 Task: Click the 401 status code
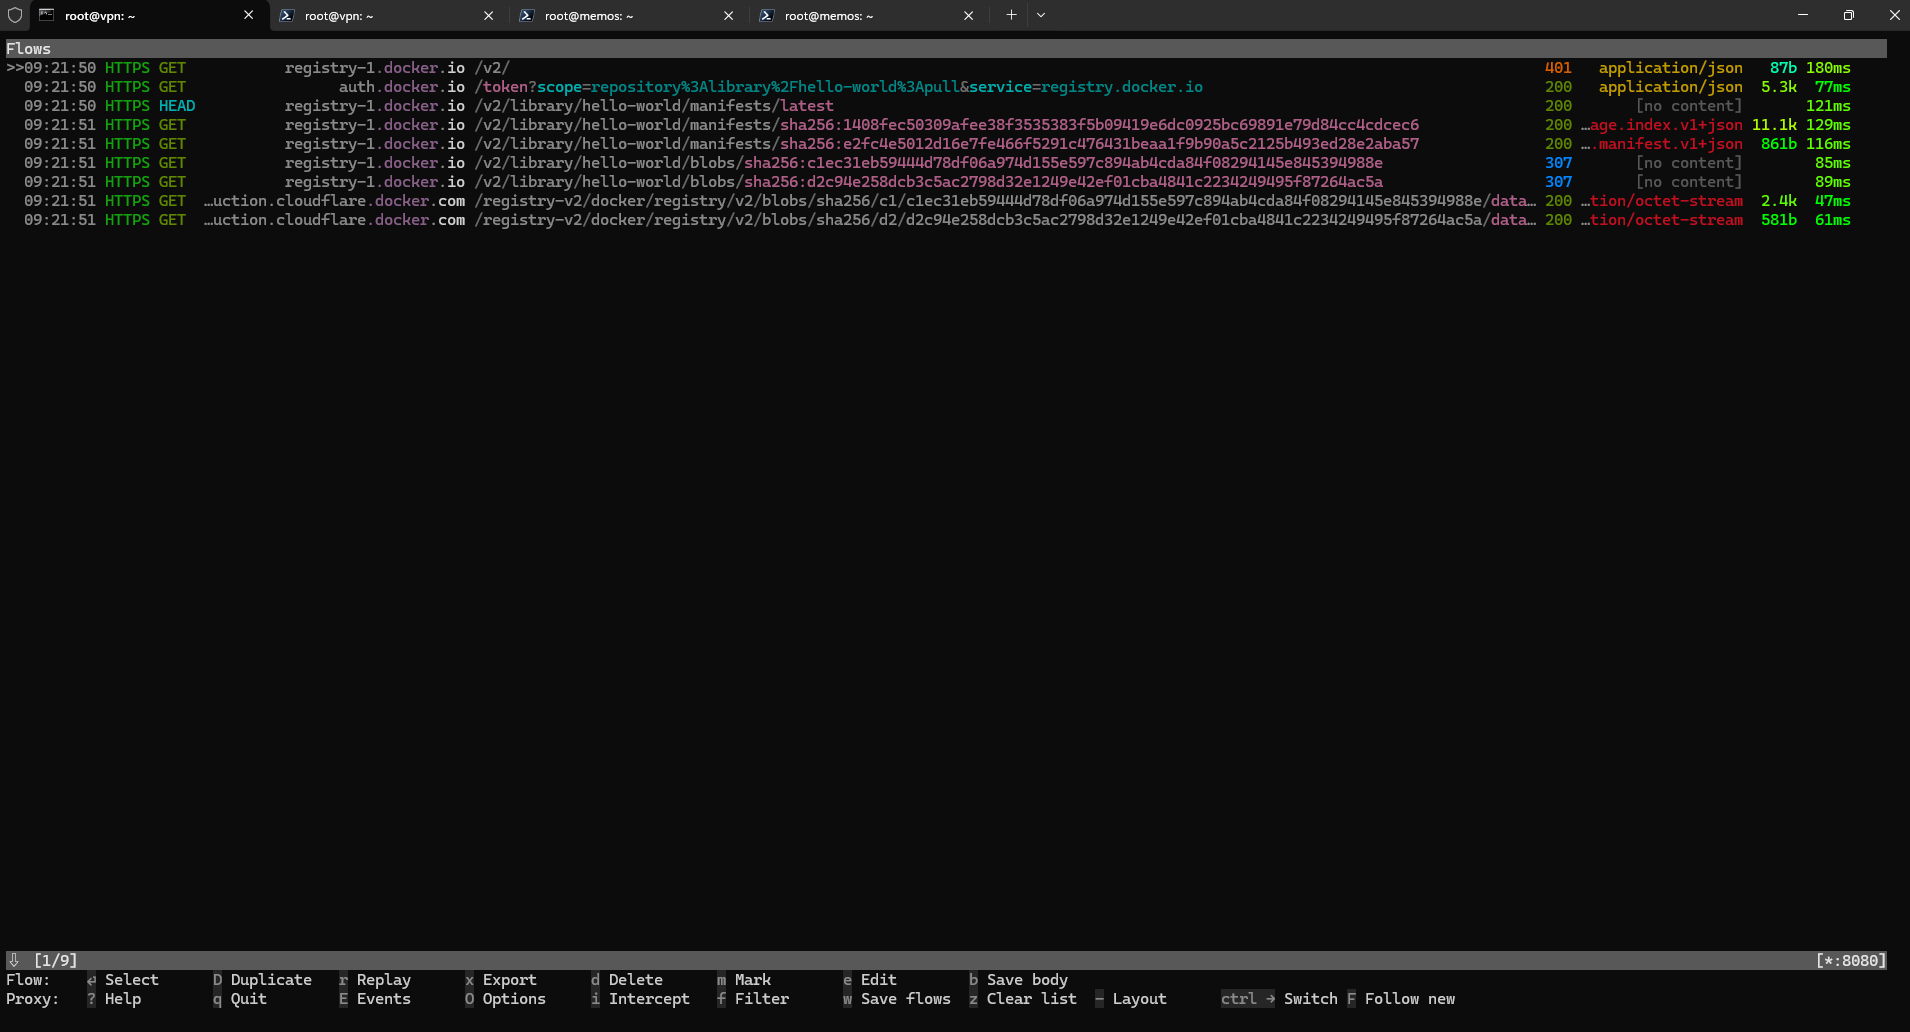[1558, 68]
